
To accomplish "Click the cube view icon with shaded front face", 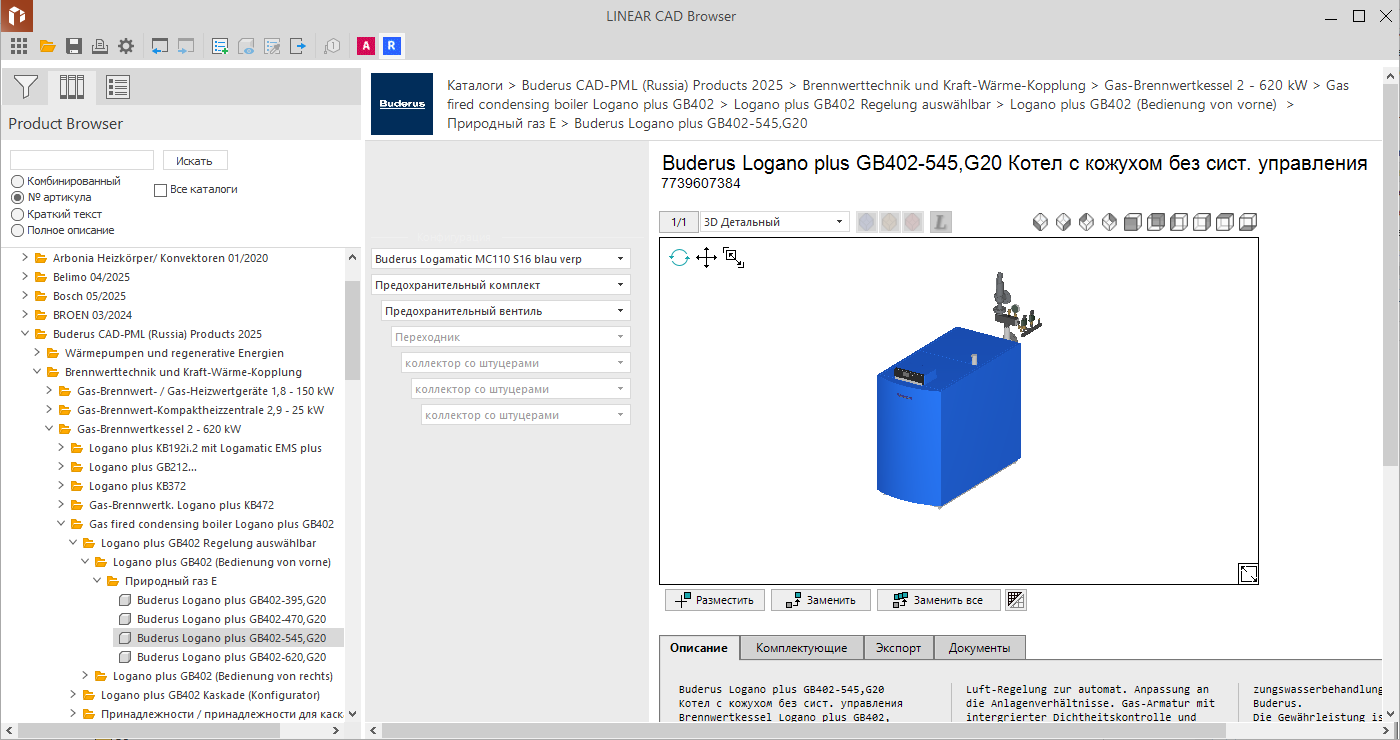I will 1133,222.
